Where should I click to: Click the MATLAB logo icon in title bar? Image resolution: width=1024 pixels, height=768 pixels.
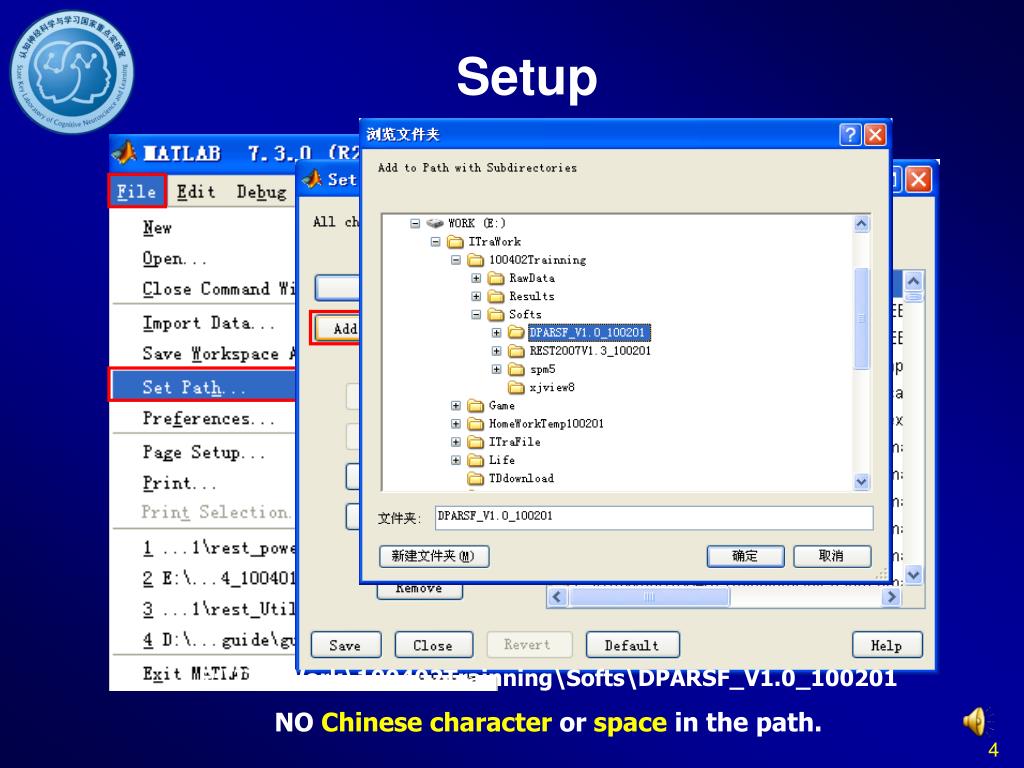(124, 153)
